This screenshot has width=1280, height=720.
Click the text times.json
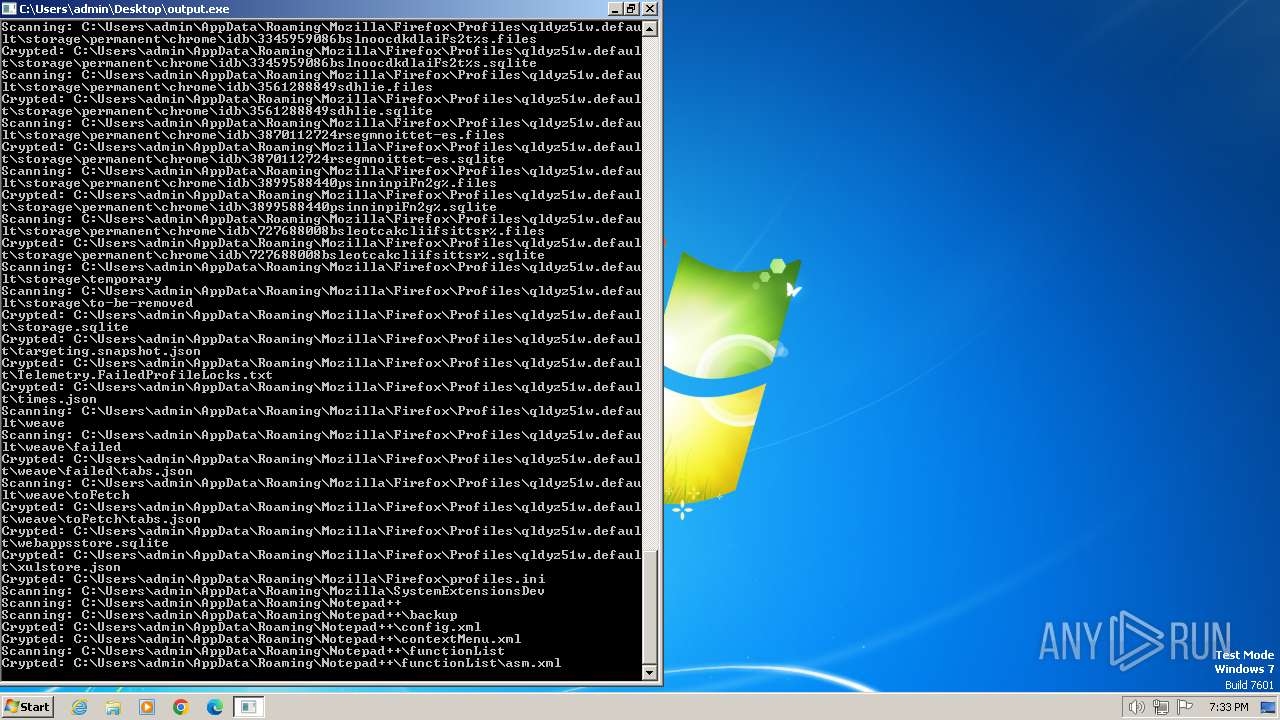click(57, 399)
